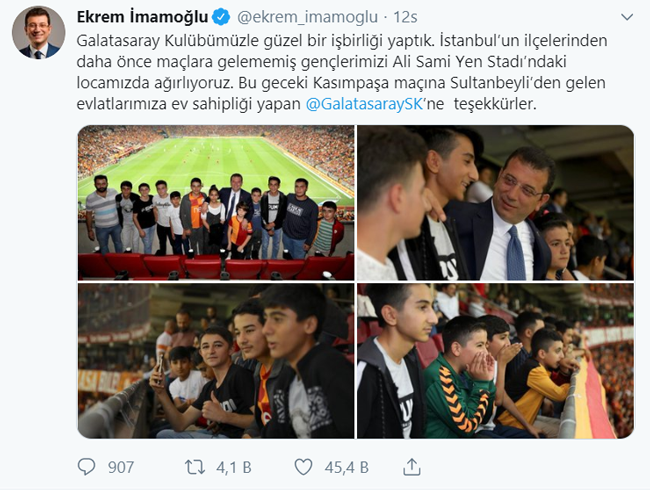This screenshot has width=650, height=490.
Task: Like the tweet with the heart icon
Action: click(303, 467)
